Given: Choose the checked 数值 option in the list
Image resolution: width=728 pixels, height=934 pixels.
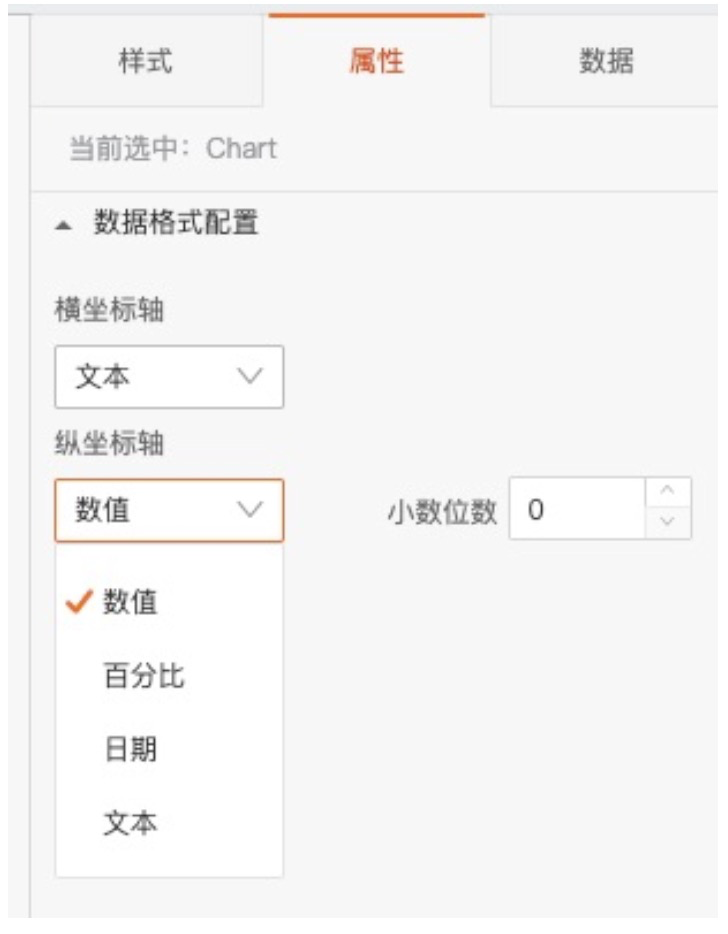Looking at the screenshot, I should (x=130, y=602).
